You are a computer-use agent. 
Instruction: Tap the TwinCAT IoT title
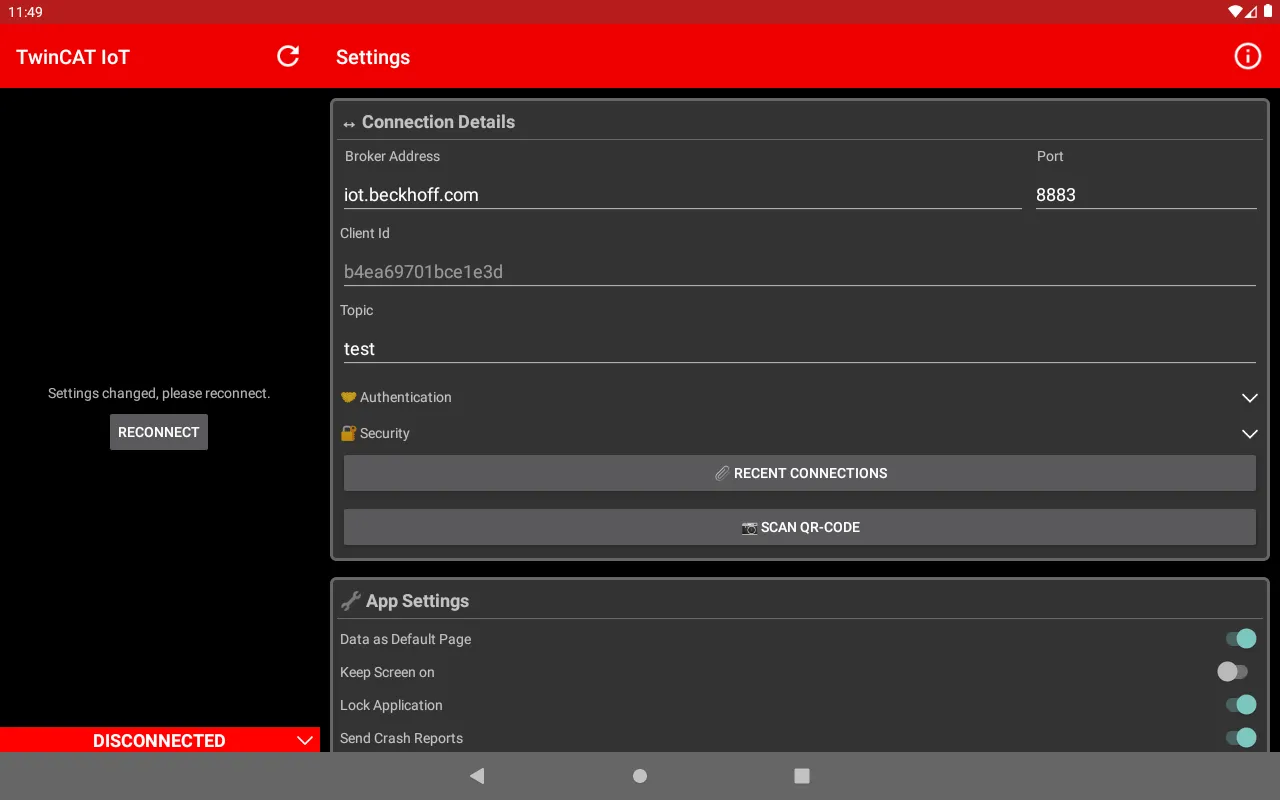pos(73,57)
